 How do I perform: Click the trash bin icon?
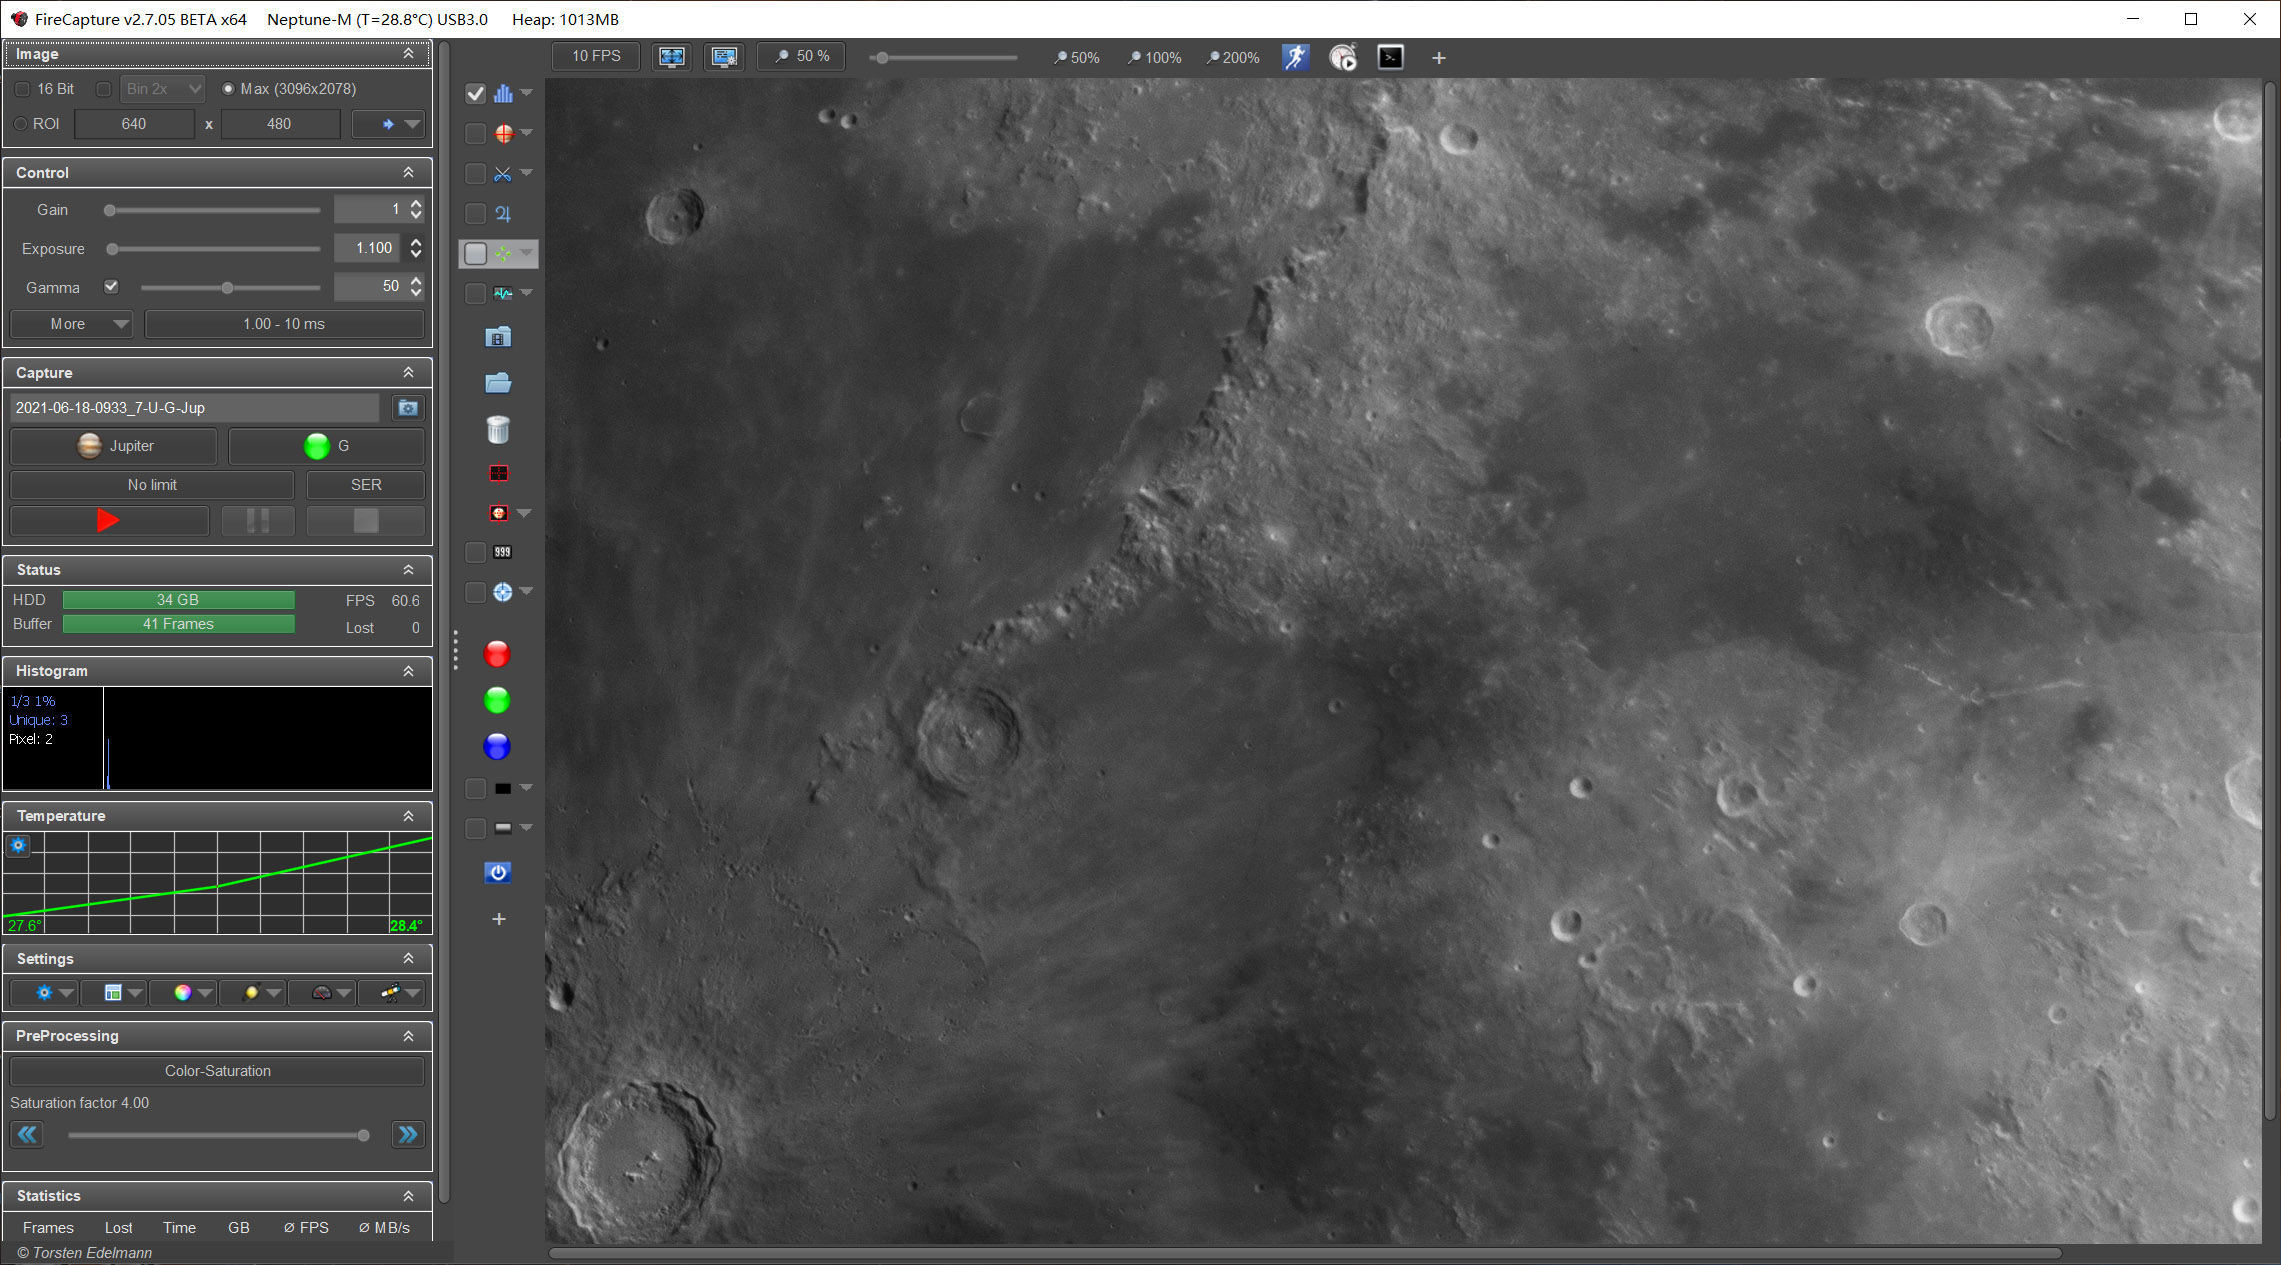pos(498,430)
